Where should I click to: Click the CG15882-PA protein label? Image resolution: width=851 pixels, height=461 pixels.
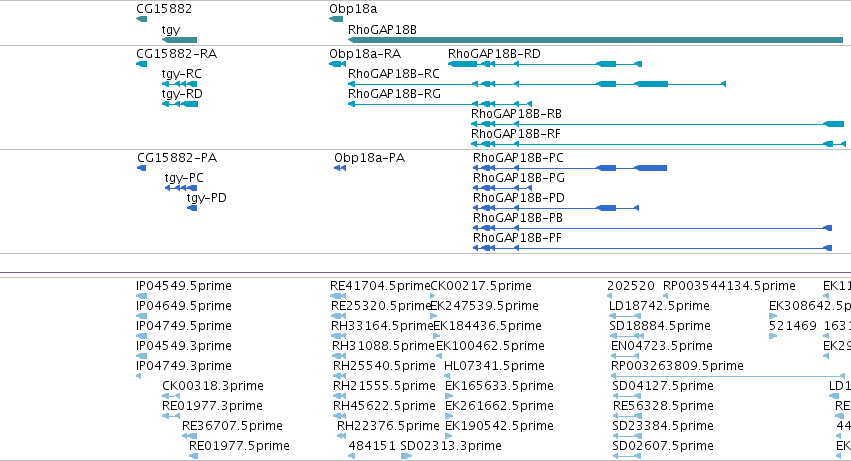177,158
